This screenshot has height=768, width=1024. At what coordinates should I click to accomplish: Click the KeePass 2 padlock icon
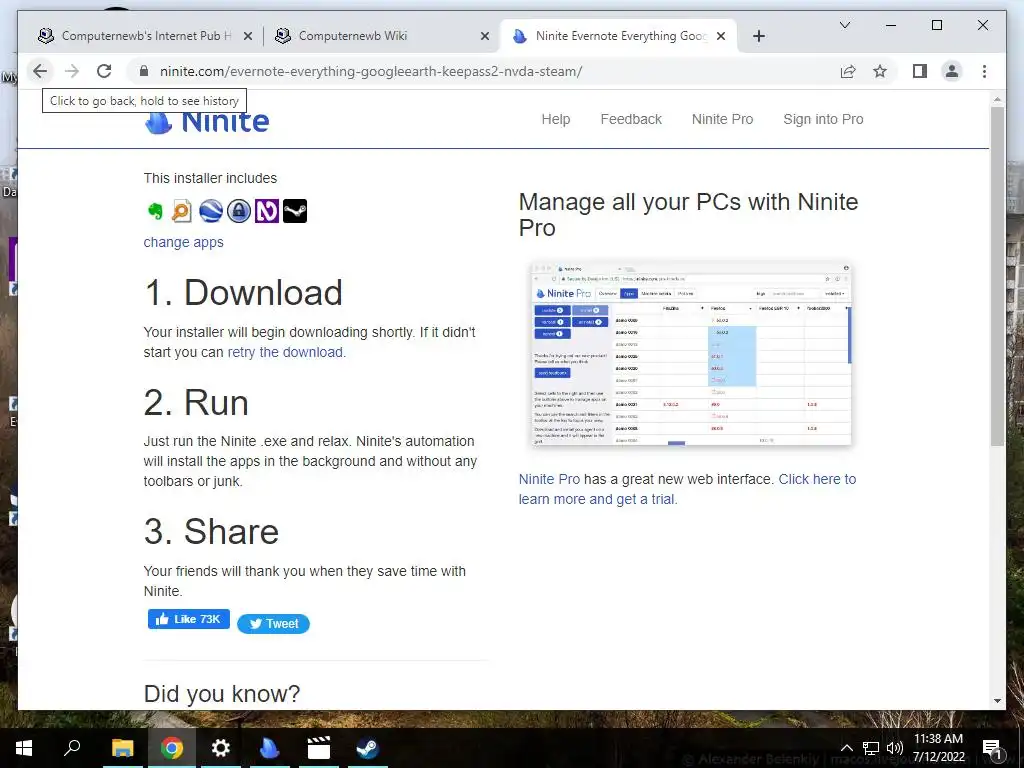click(x=239, y=211)
